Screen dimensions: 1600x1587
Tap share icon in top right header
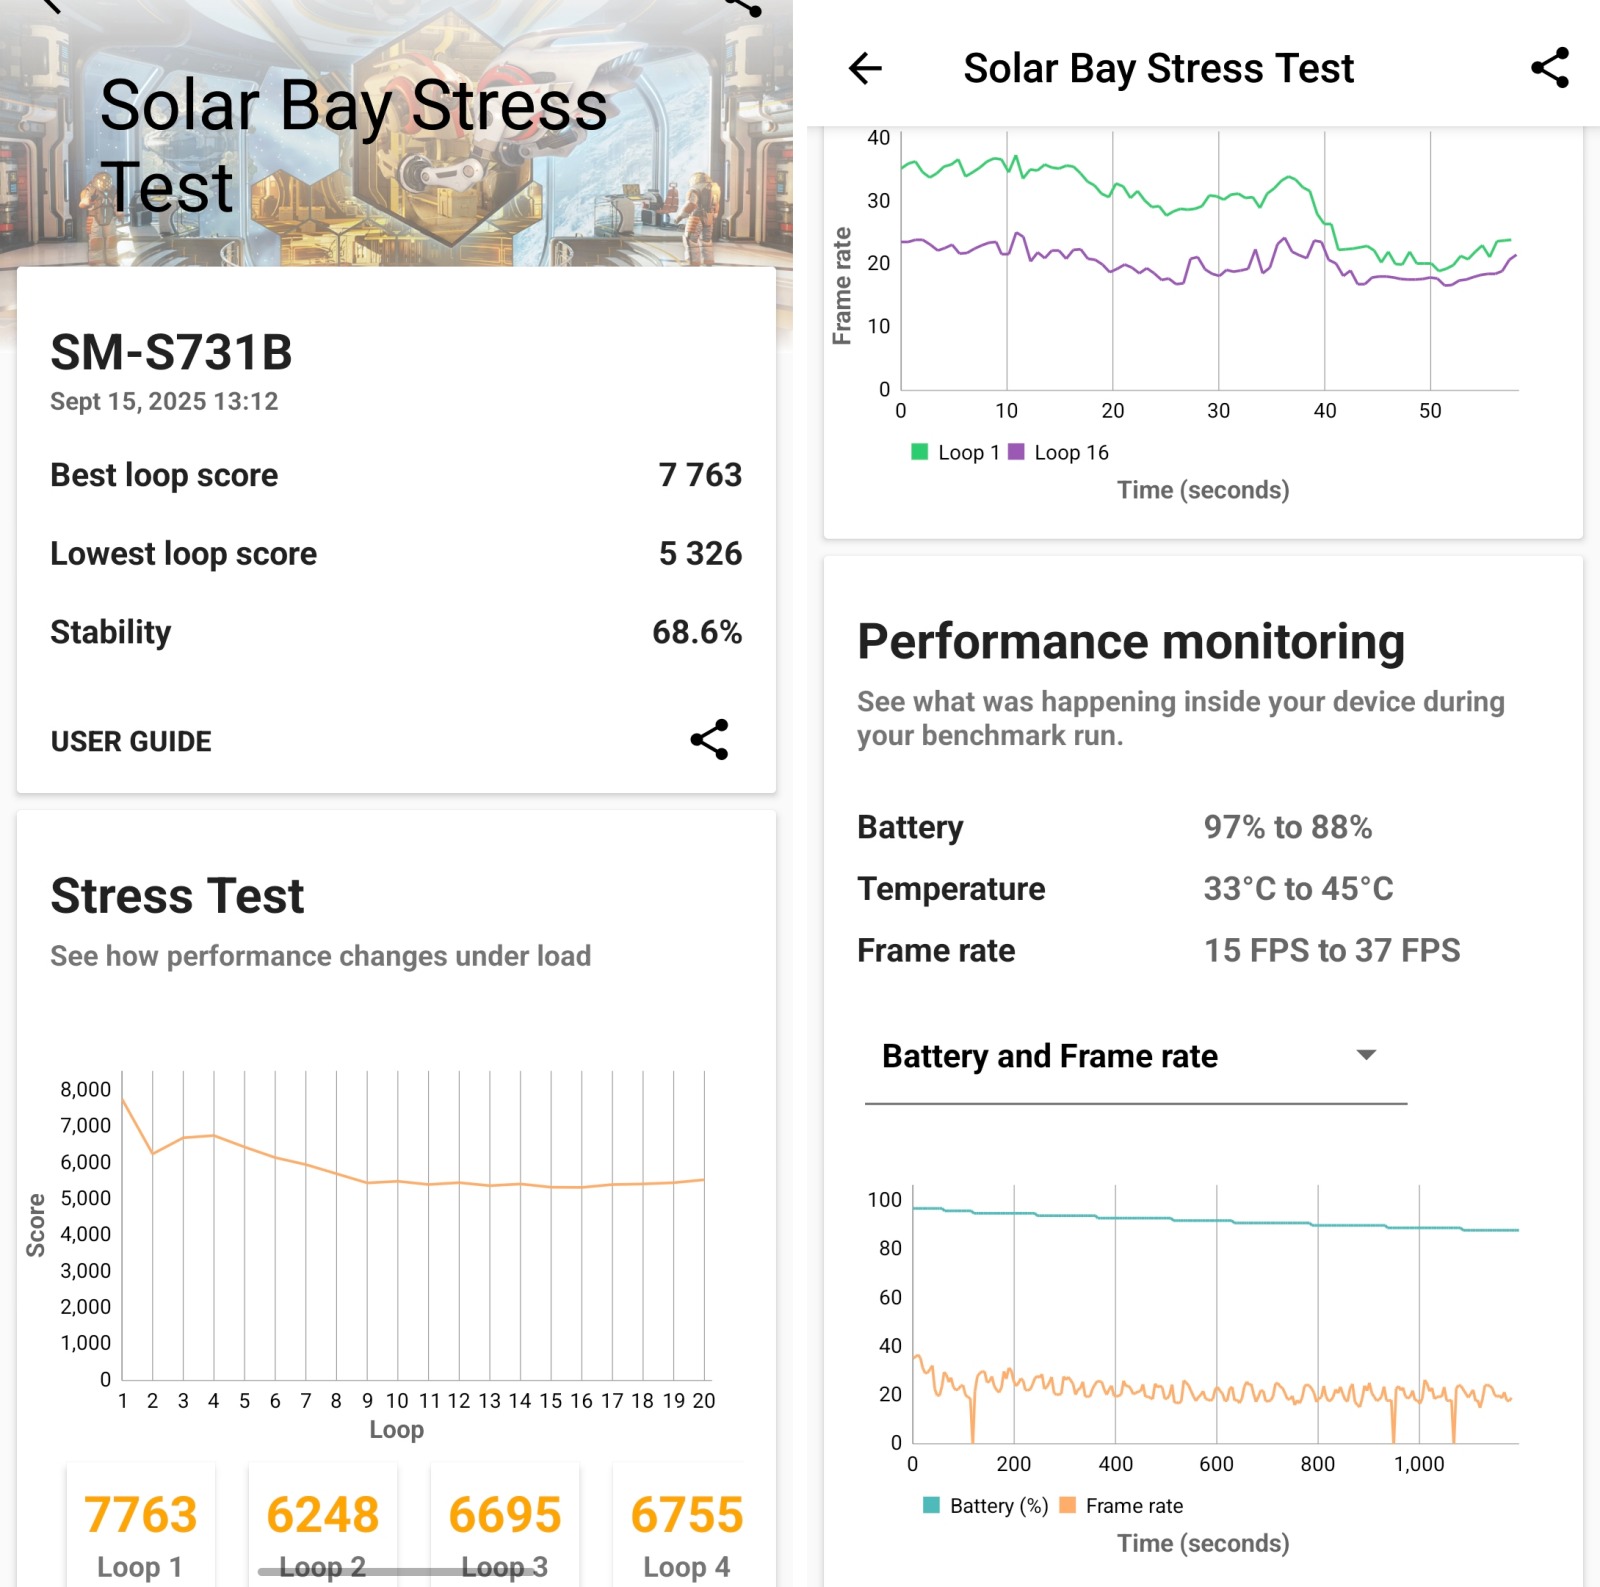pos(1549,68)
